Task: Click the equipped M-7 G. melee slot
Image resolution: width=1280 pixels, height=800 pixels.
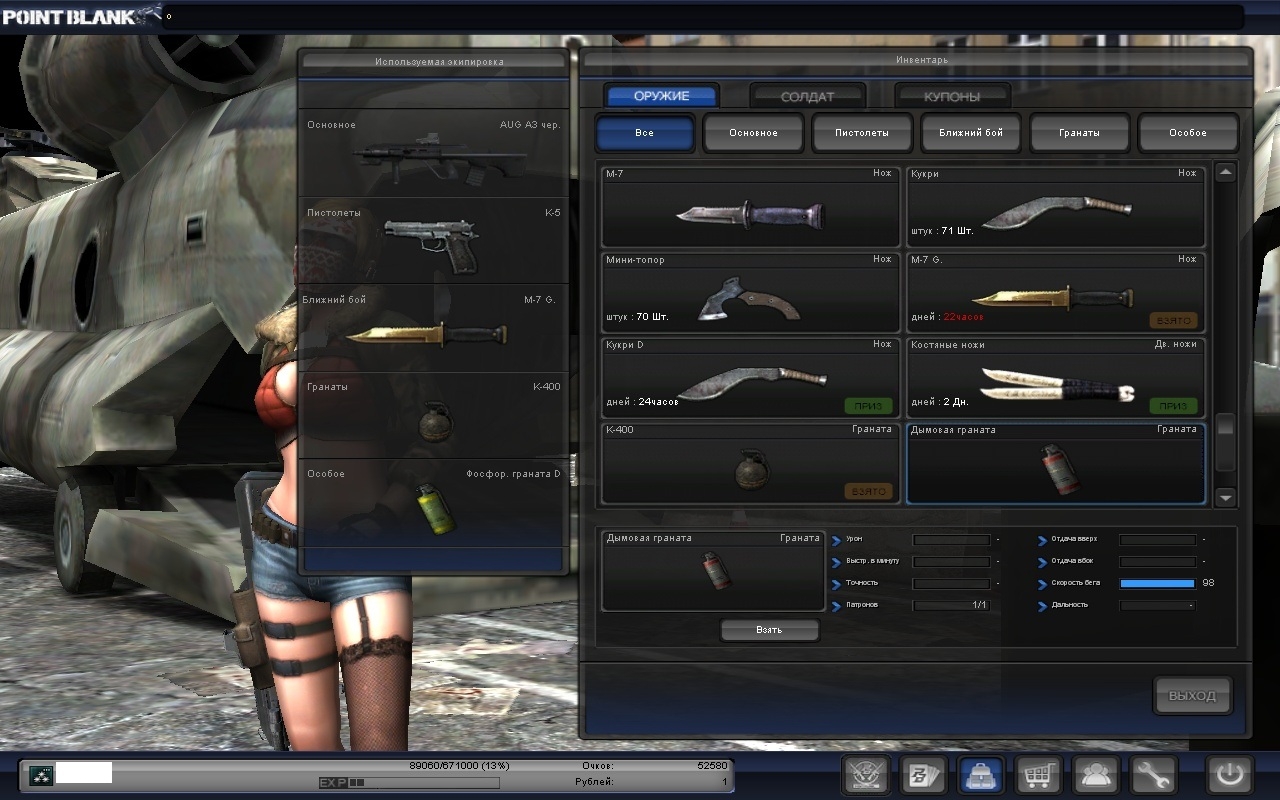Action: 435,328
